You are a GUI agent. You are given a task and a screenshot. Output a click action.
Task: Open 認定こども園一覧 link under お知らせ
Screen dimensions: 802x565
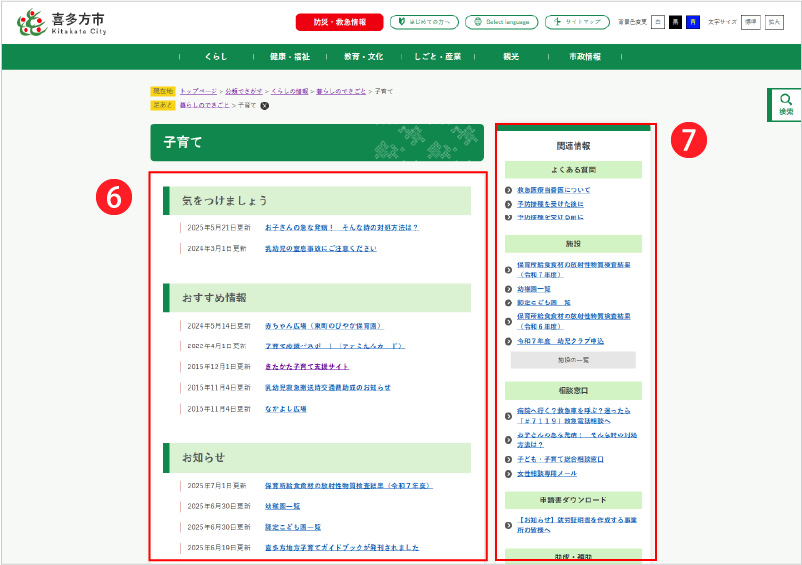tap(293, 527)
